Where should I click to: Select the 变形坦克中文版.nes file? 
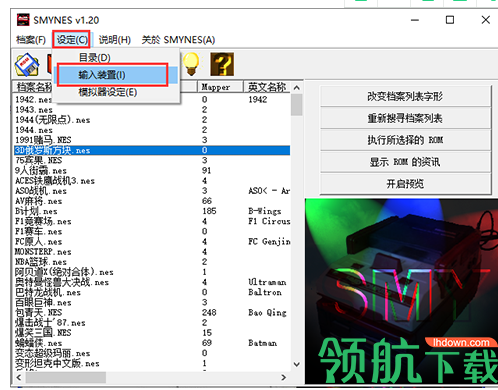pos(152,363)
